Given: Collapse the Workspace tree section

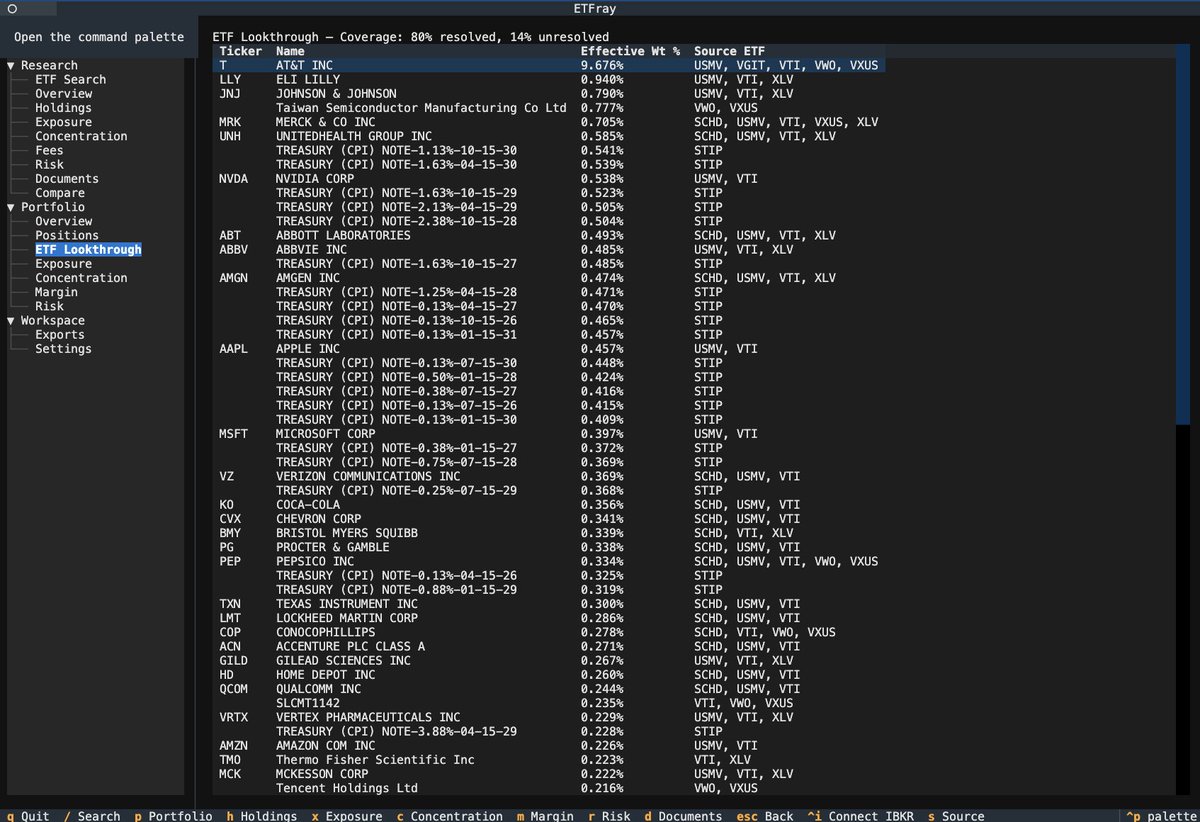Looking at the screenshot, I should click(11, 321).
